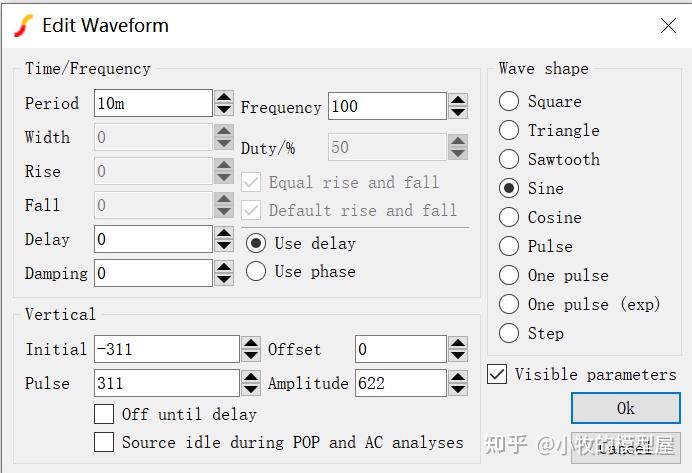Toggle Source idle during POP and AC analyses
The height and width of the screenshot is (473, 692).
click(104, 441)
